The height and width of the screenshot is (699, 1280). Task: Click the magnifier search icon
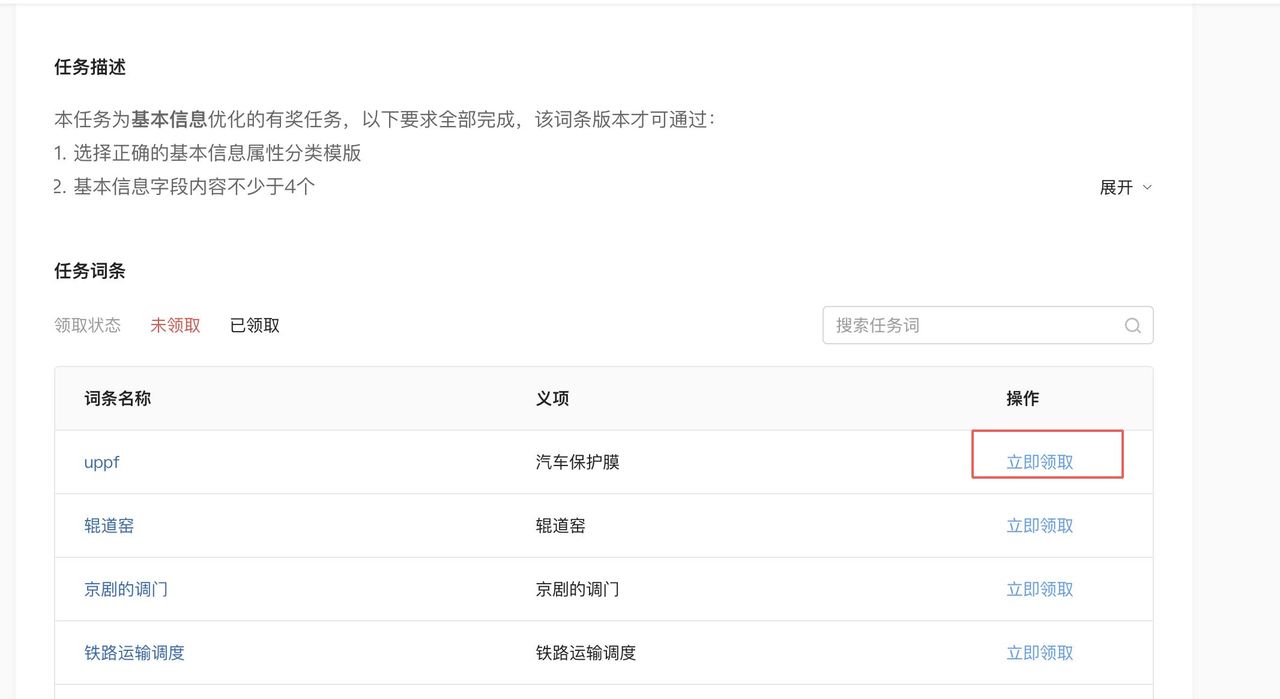click(1131, 325)
